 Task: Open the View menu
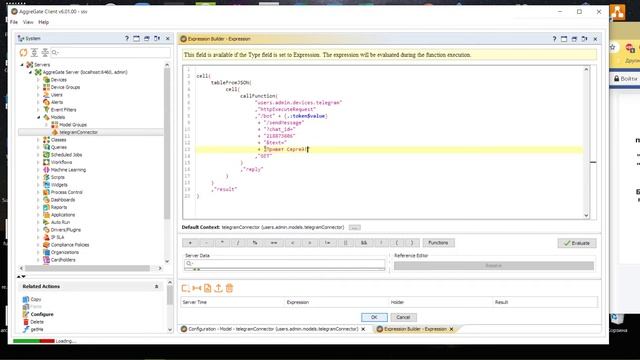28,22
